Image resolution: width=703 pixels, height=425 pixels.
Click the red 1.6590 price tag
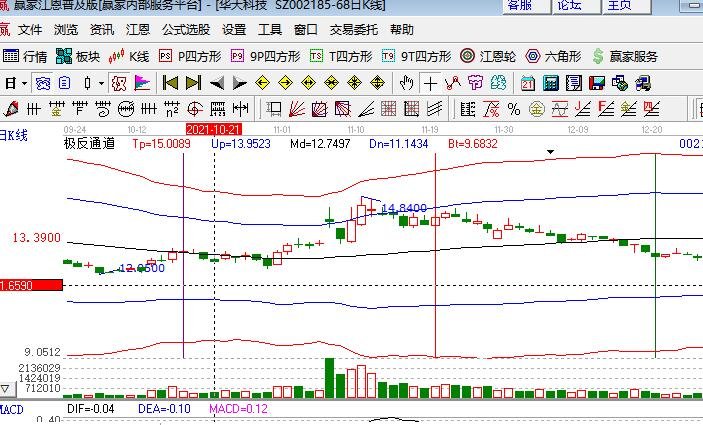[31, 285]
